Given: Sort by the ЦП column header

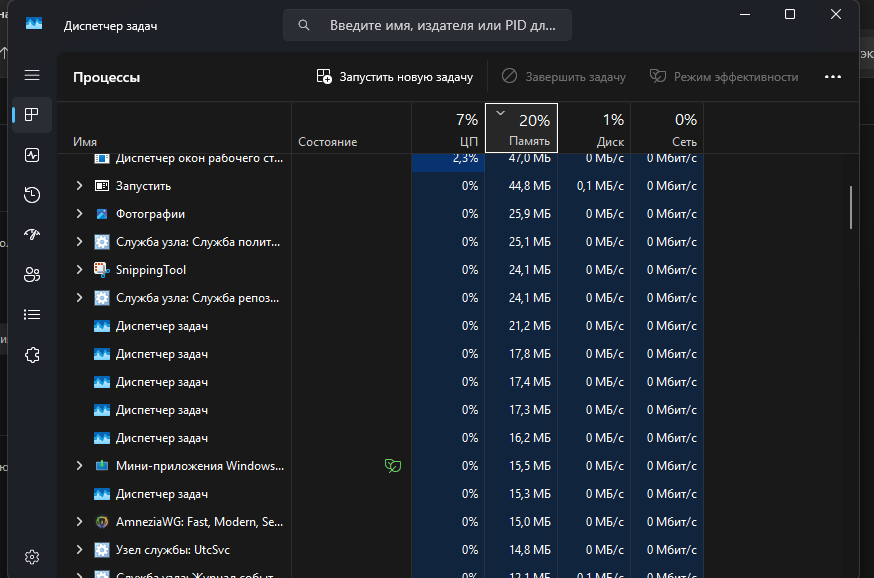Looking at the screenshot, I should pyautogui.click(x=448, y=128).
